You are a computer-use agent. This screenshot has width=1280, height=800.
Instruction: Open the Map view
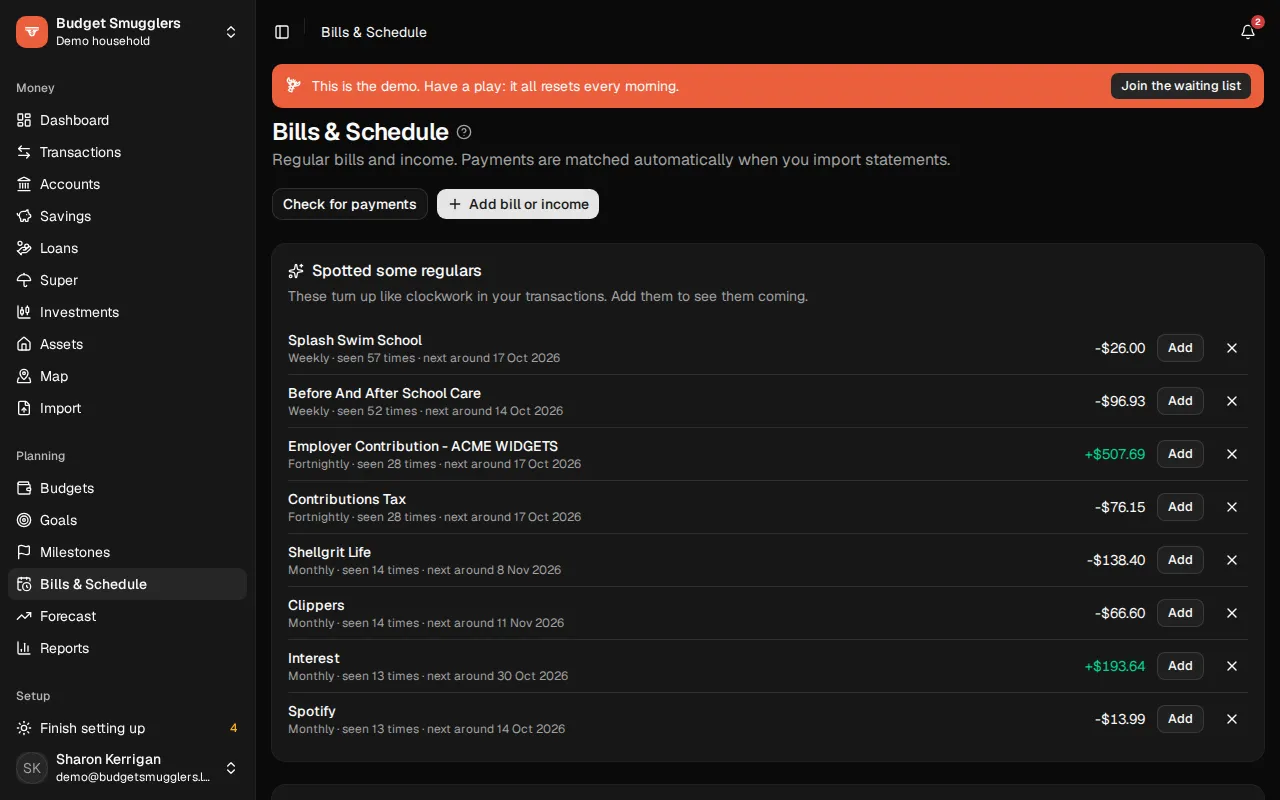click(127, 376)
